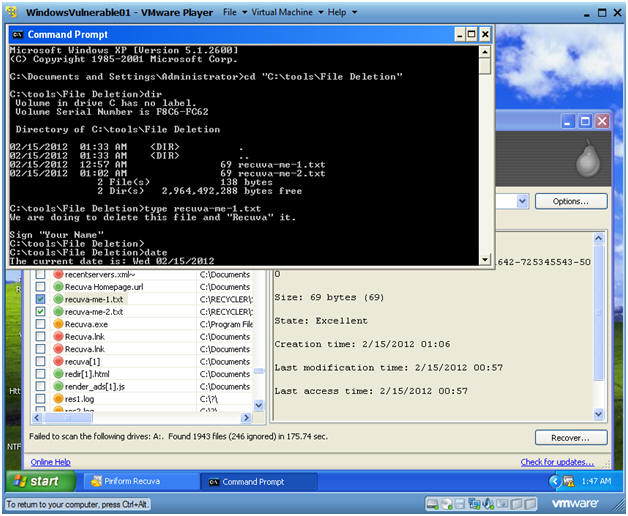Image resolution: width=628 pixels, height=516 pixels.
Task: Open the Windows XP start menu
Action: tap(40, 481)
